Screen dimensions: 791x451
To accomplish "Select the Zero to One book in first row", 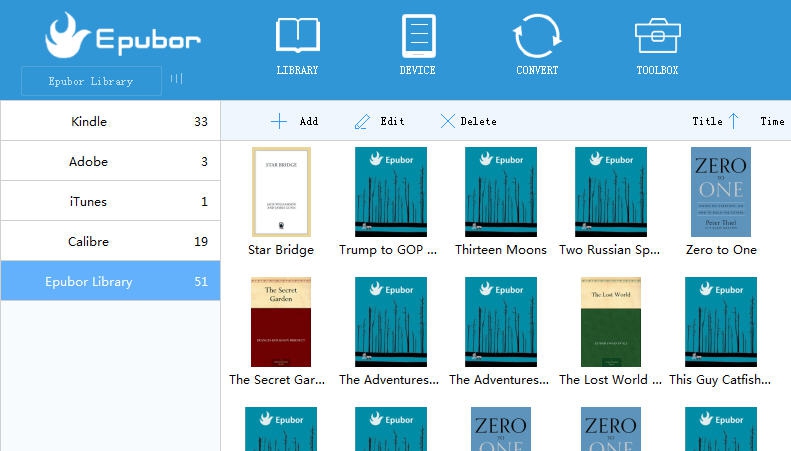I will pyautogui.click(x=721, y=192).
